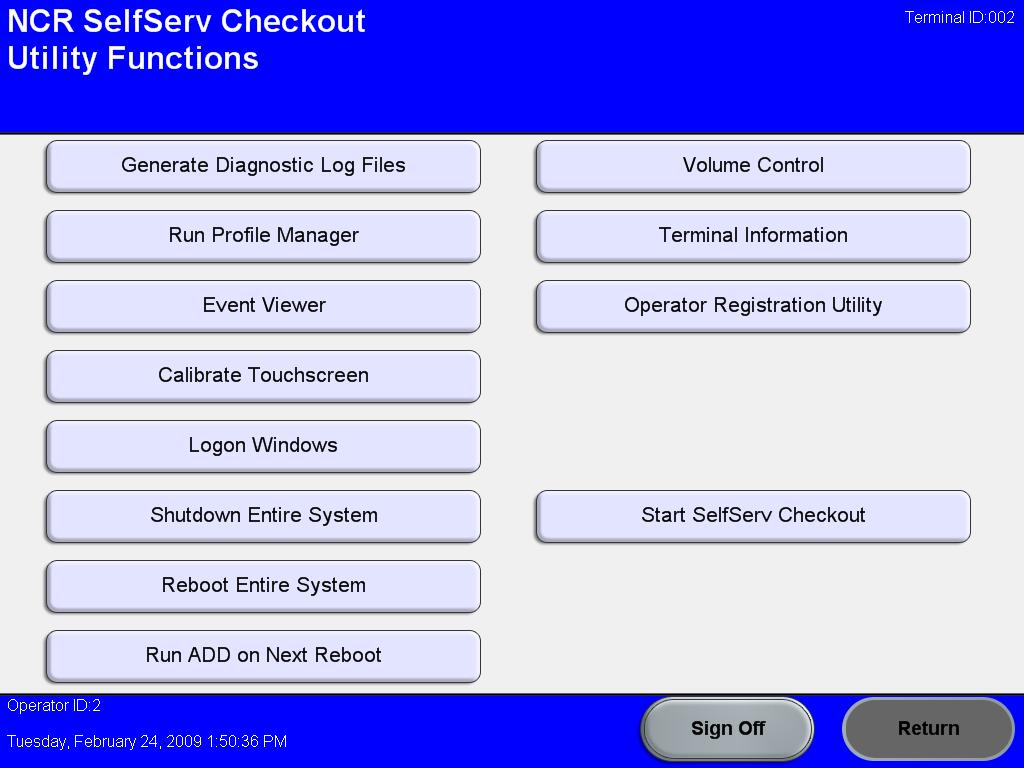Open Run Profile Manager
Screen dimensions: 1024x768
click(x=263, y=236)
